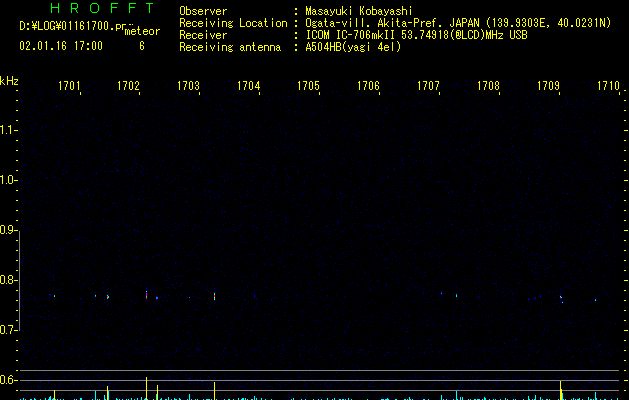Click the 1.1 frequency axis label
The image size is (629, 400).
[x=8, y=130]
